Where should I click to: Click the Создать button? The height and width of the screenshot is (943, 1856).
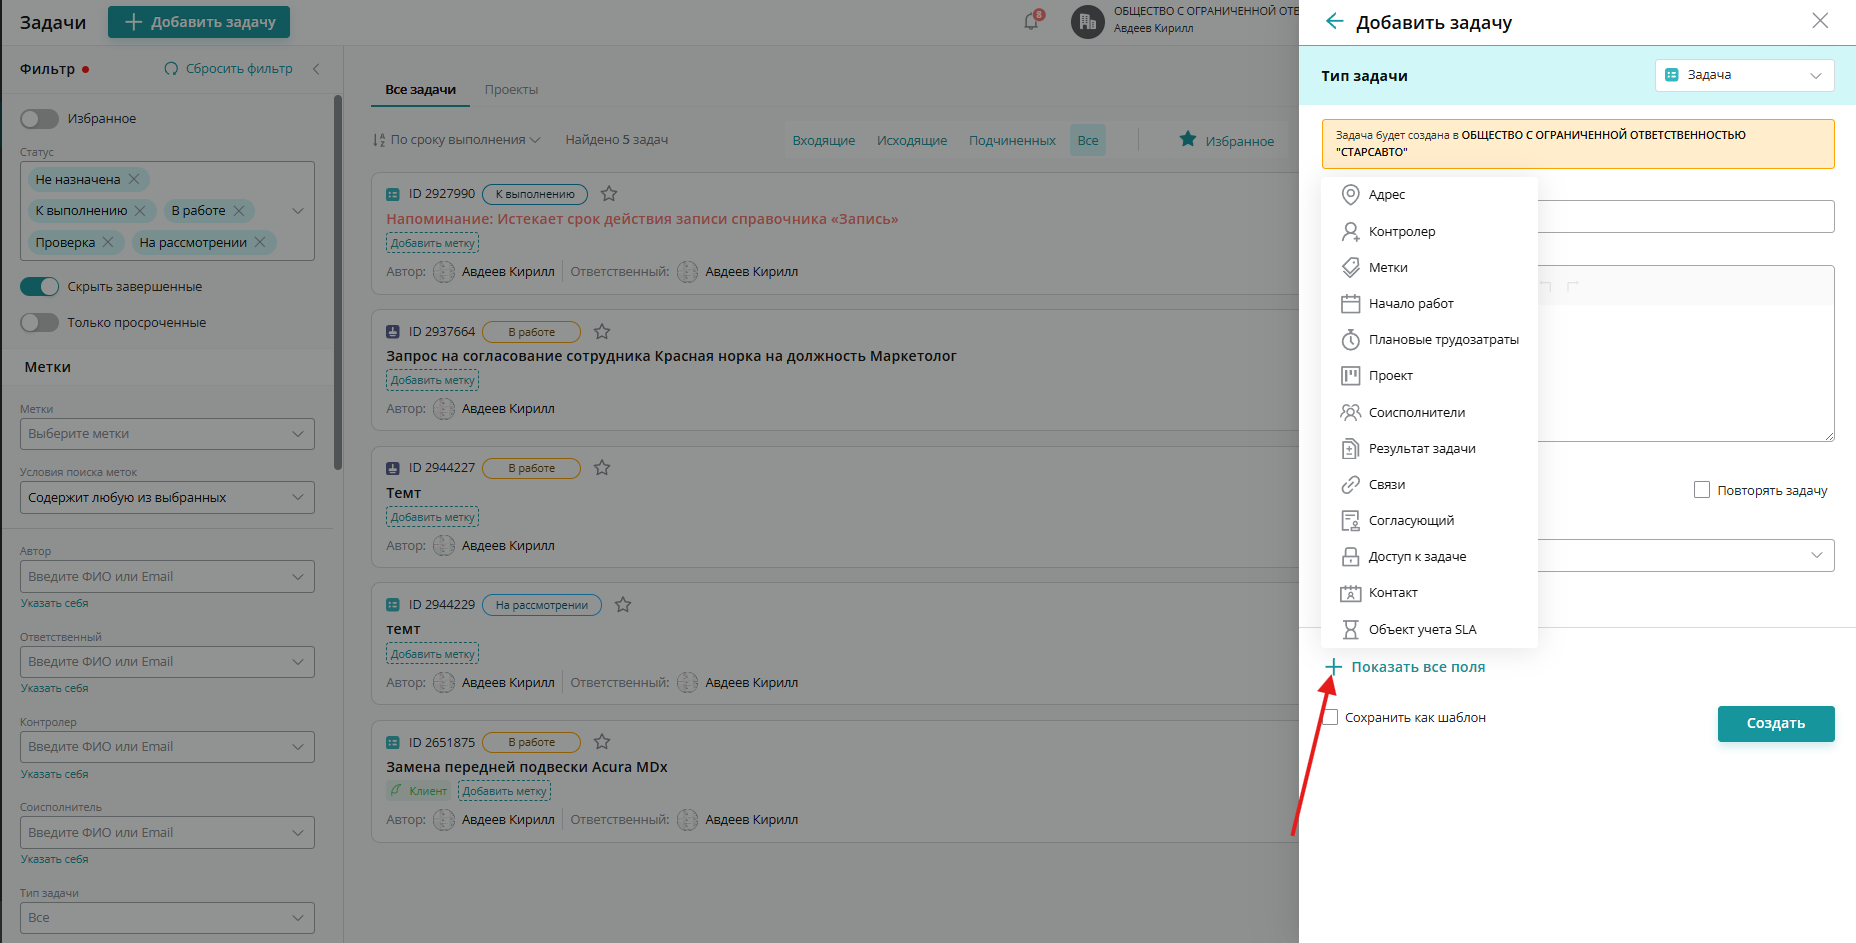pyautogui.click(x=1776, y=724)
